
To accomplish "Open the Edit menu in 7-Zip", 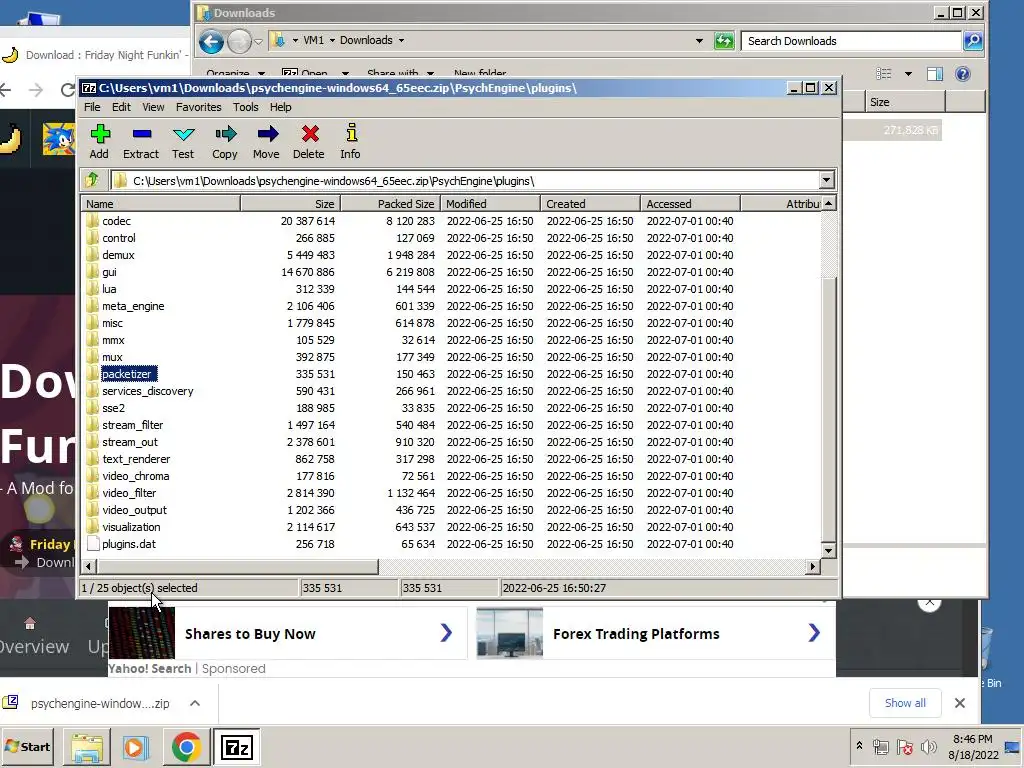I will coord(121,107).
